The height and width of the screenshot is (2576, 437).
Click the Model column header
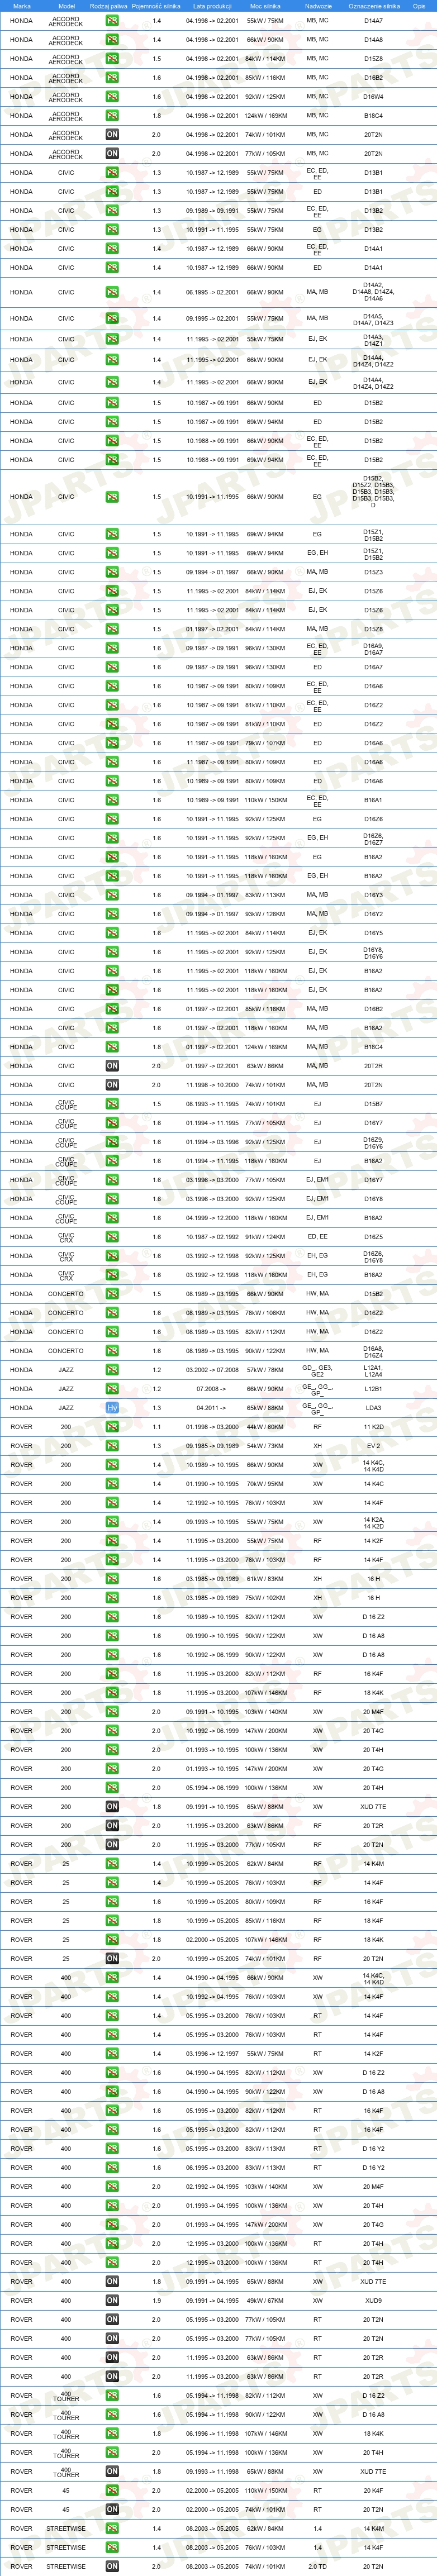[x=66, y=6]
